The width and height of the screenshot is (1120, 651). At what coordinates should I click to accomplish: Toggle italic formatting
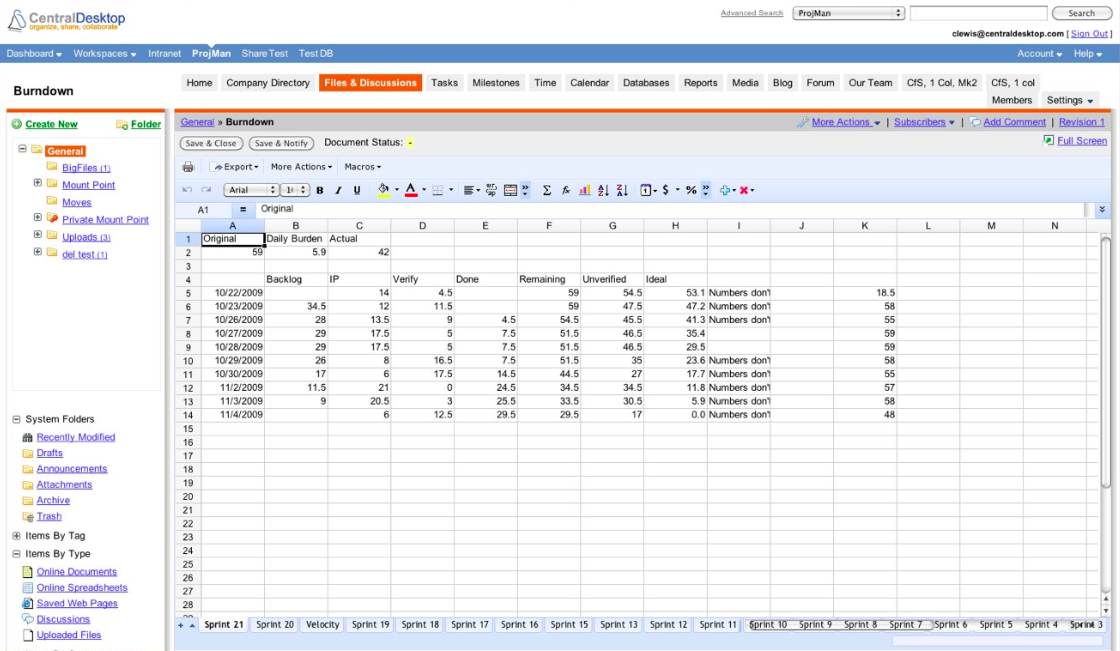338,192
